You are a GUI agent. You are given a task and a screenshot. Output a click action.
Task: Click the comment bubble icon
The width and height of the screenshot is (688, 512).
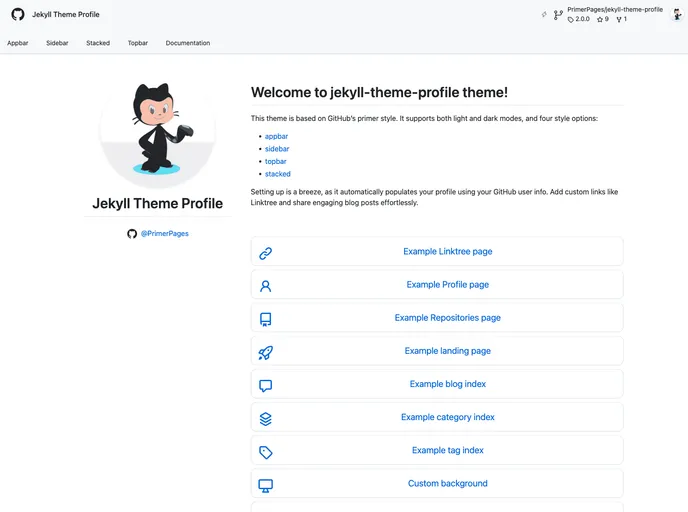265,386
